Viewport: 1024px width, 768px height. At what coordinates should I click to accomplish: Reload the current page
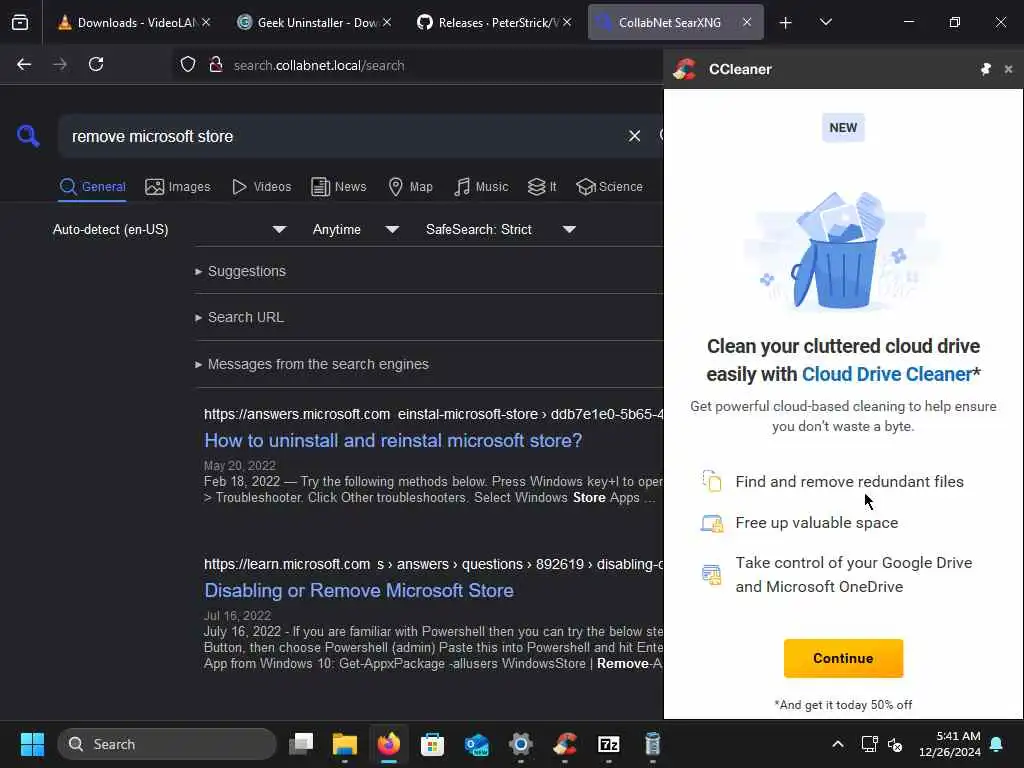pyautogui.click(x=96, y=65)
